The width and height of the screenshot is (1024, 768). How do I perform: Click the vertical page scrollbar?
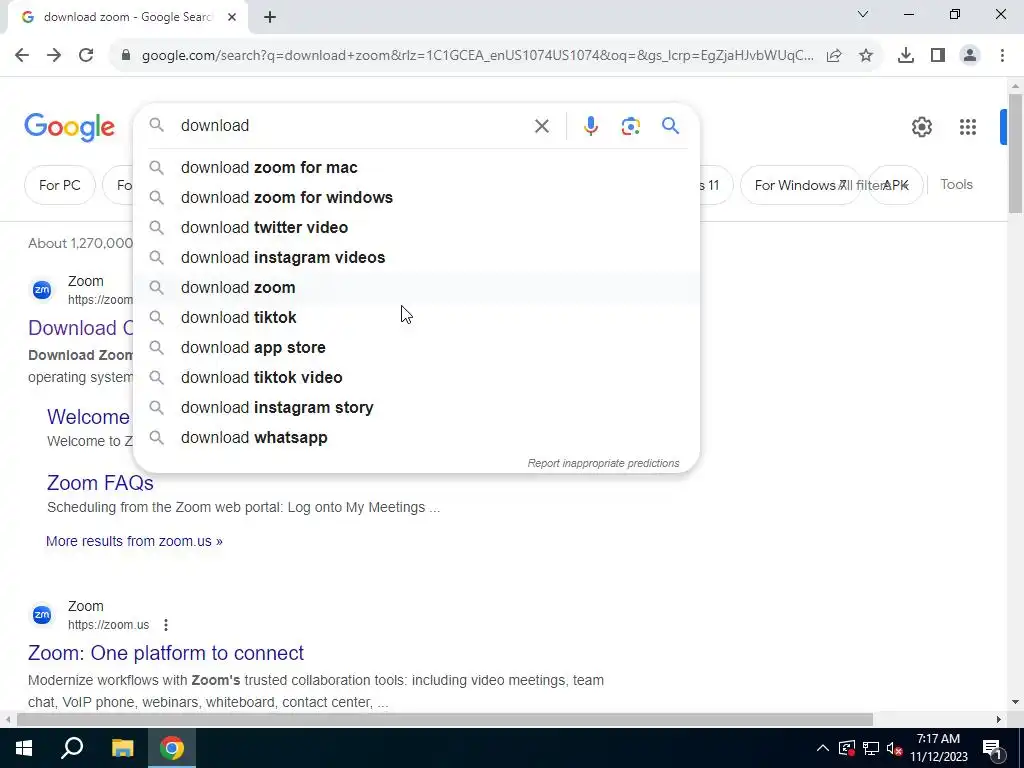tap(1015, 153)
